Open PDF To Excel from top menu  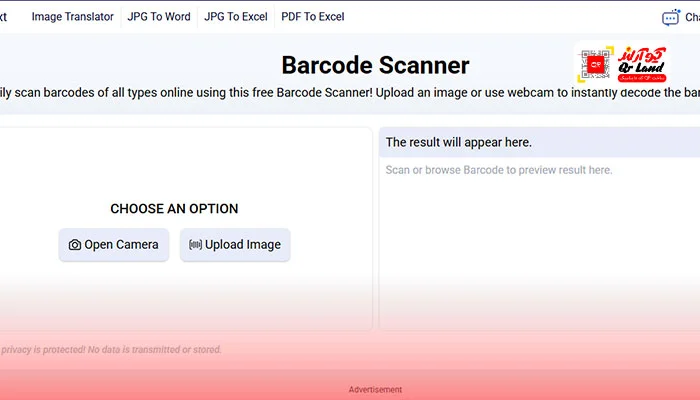[313, 17]
